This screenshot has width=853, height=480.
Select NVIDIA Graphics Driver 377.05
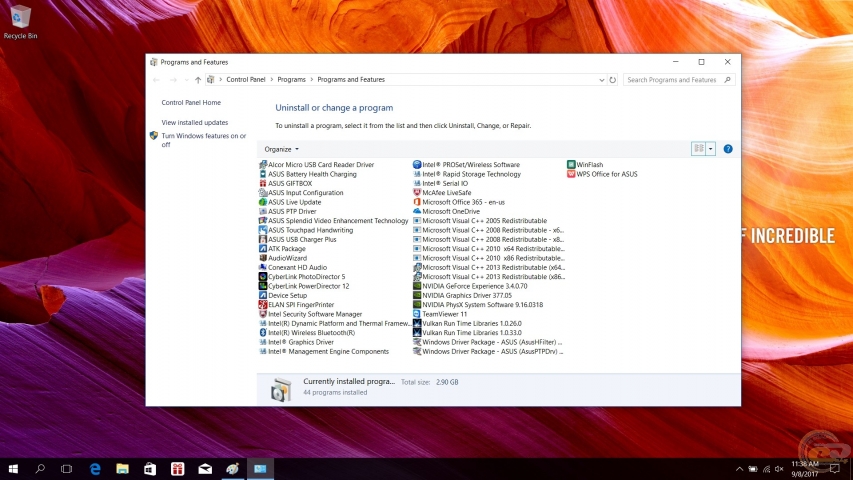(462, 295)
